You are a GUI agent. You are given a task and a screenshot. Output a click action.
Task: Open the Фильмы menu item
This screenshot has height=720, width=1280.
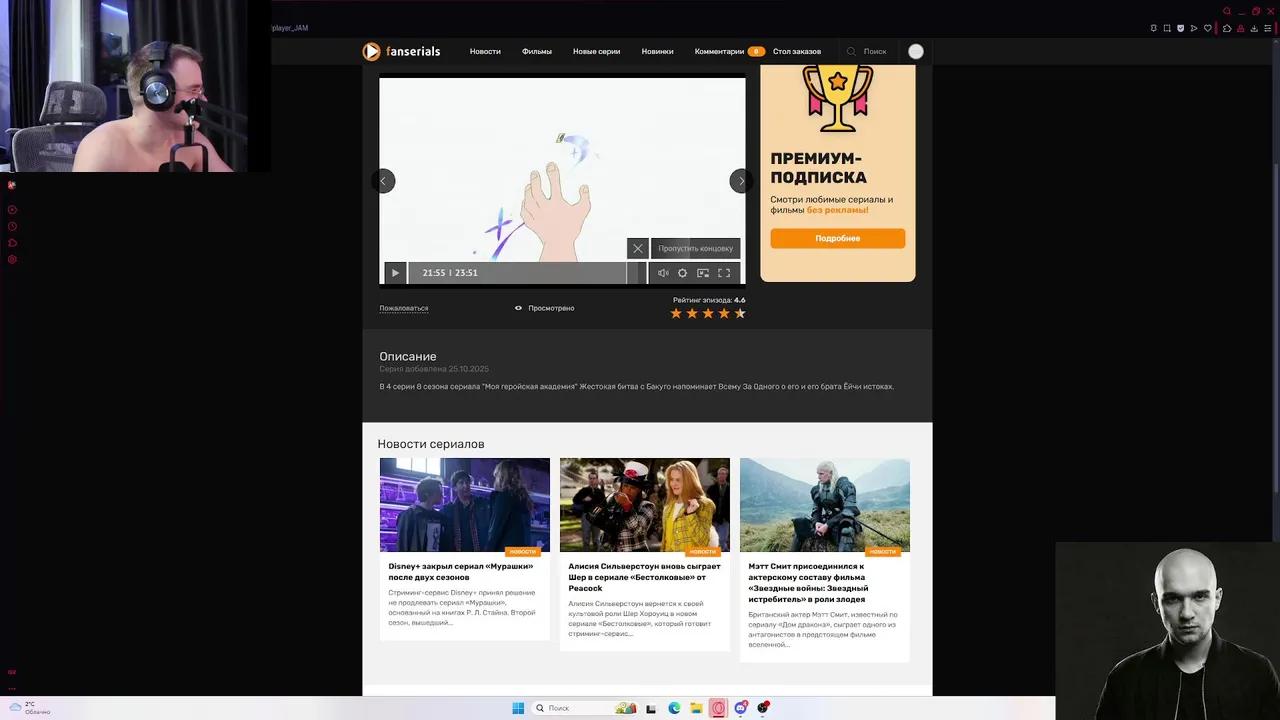pyautogui.click(x=537, y=51)
